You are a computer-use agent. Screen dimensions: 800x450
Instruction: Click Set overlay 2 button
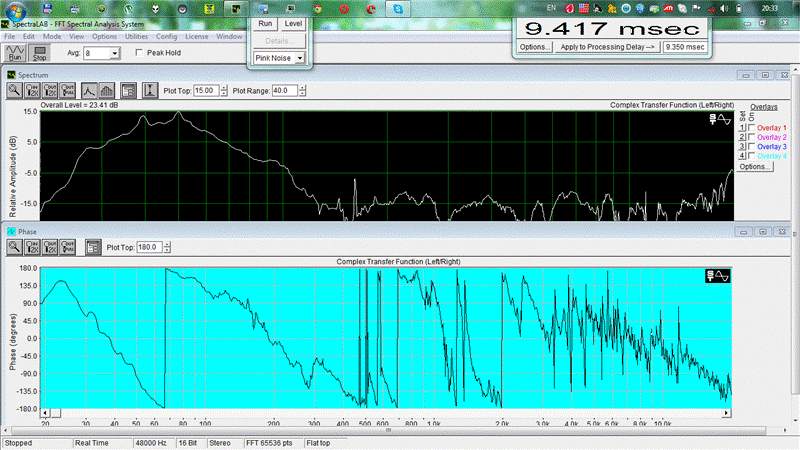(742, 137)
